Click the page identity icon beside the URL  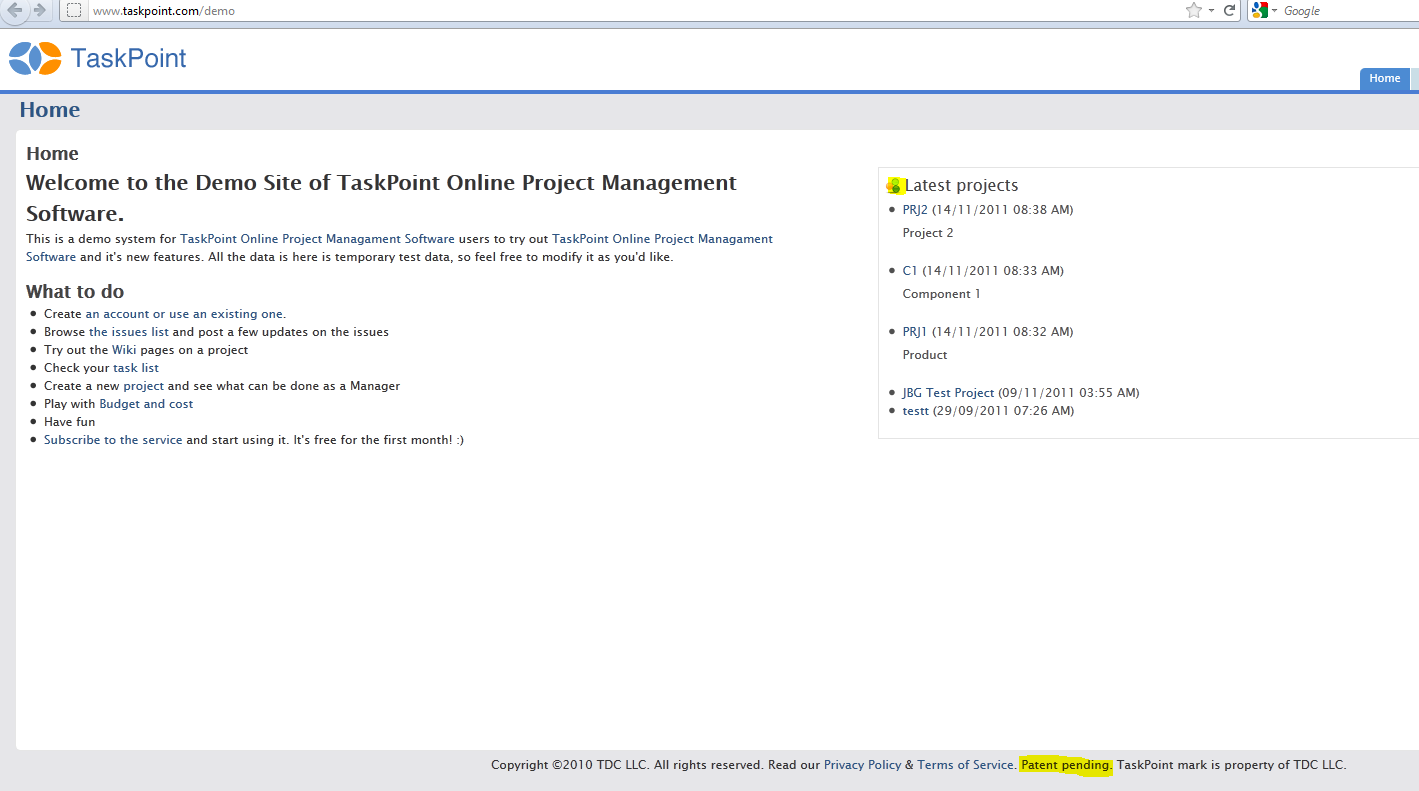point(74,10)
